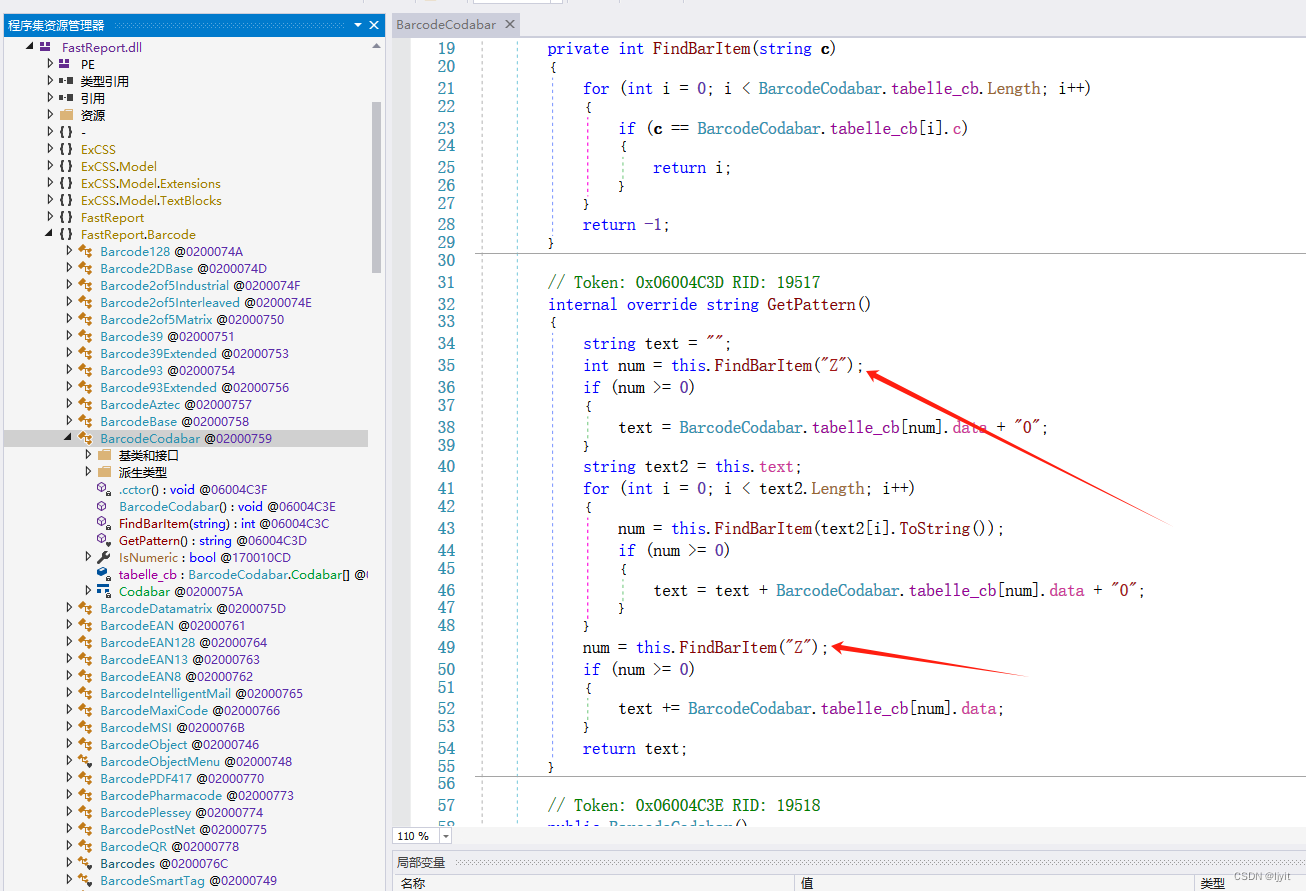Collapse the FastReport.dll assembly node
This screenshot has height=891, width=1306.
30,47
